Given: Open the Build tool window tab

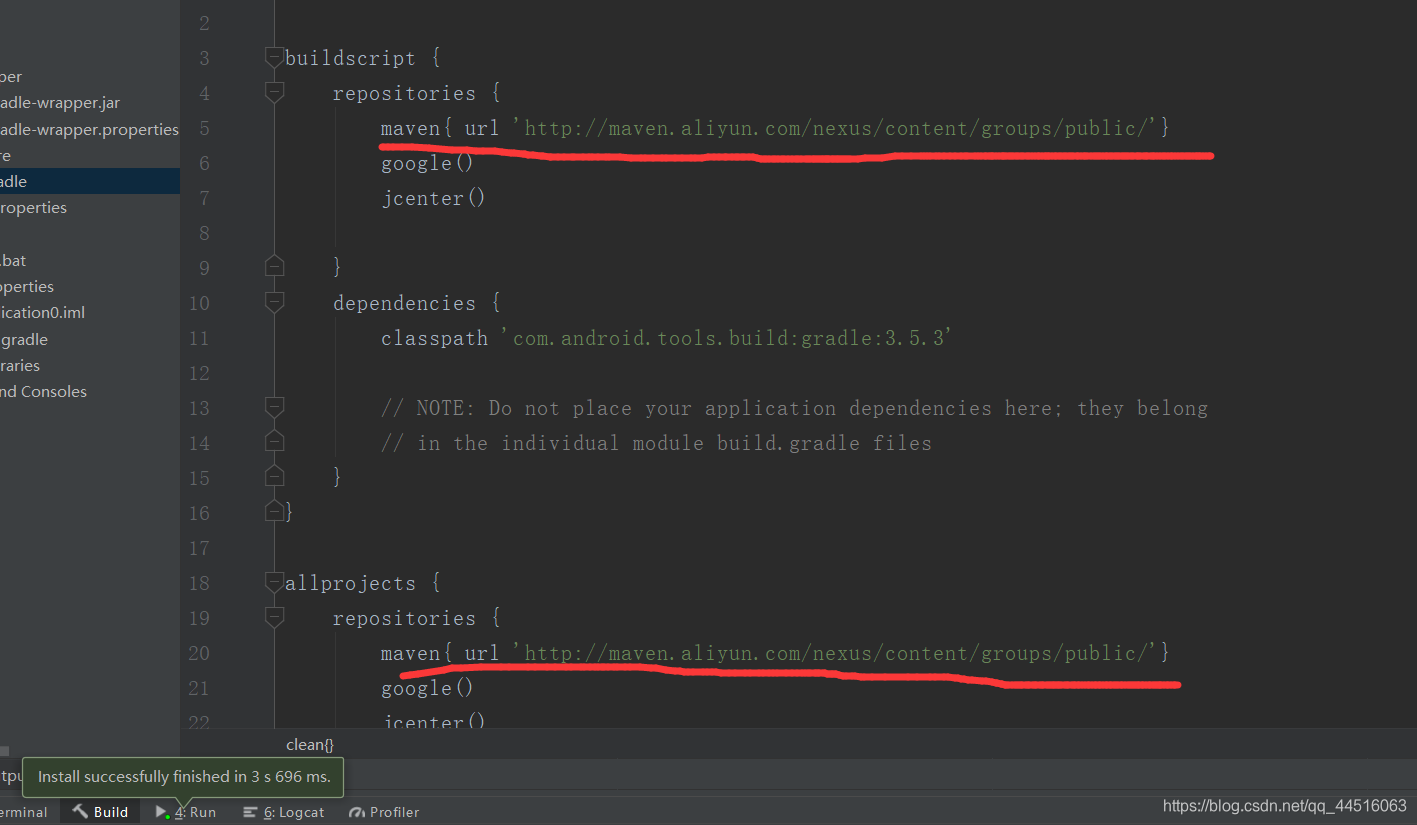Looking at the screenshot, I should click(100, 812).
